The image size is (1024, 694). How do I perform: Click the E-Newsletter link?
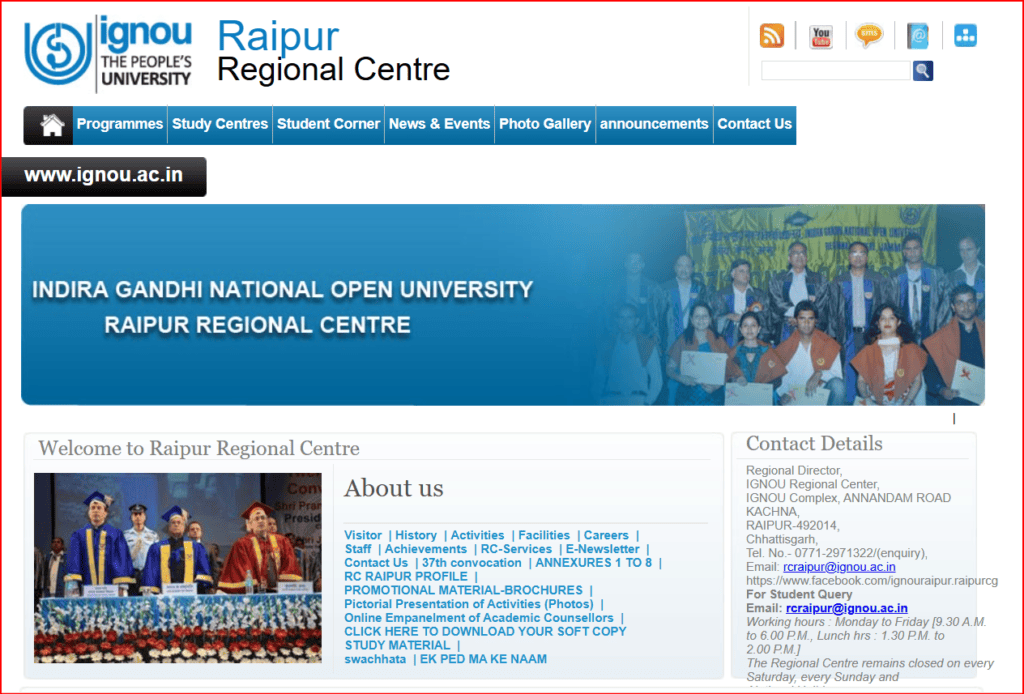[x=603, y=549]
